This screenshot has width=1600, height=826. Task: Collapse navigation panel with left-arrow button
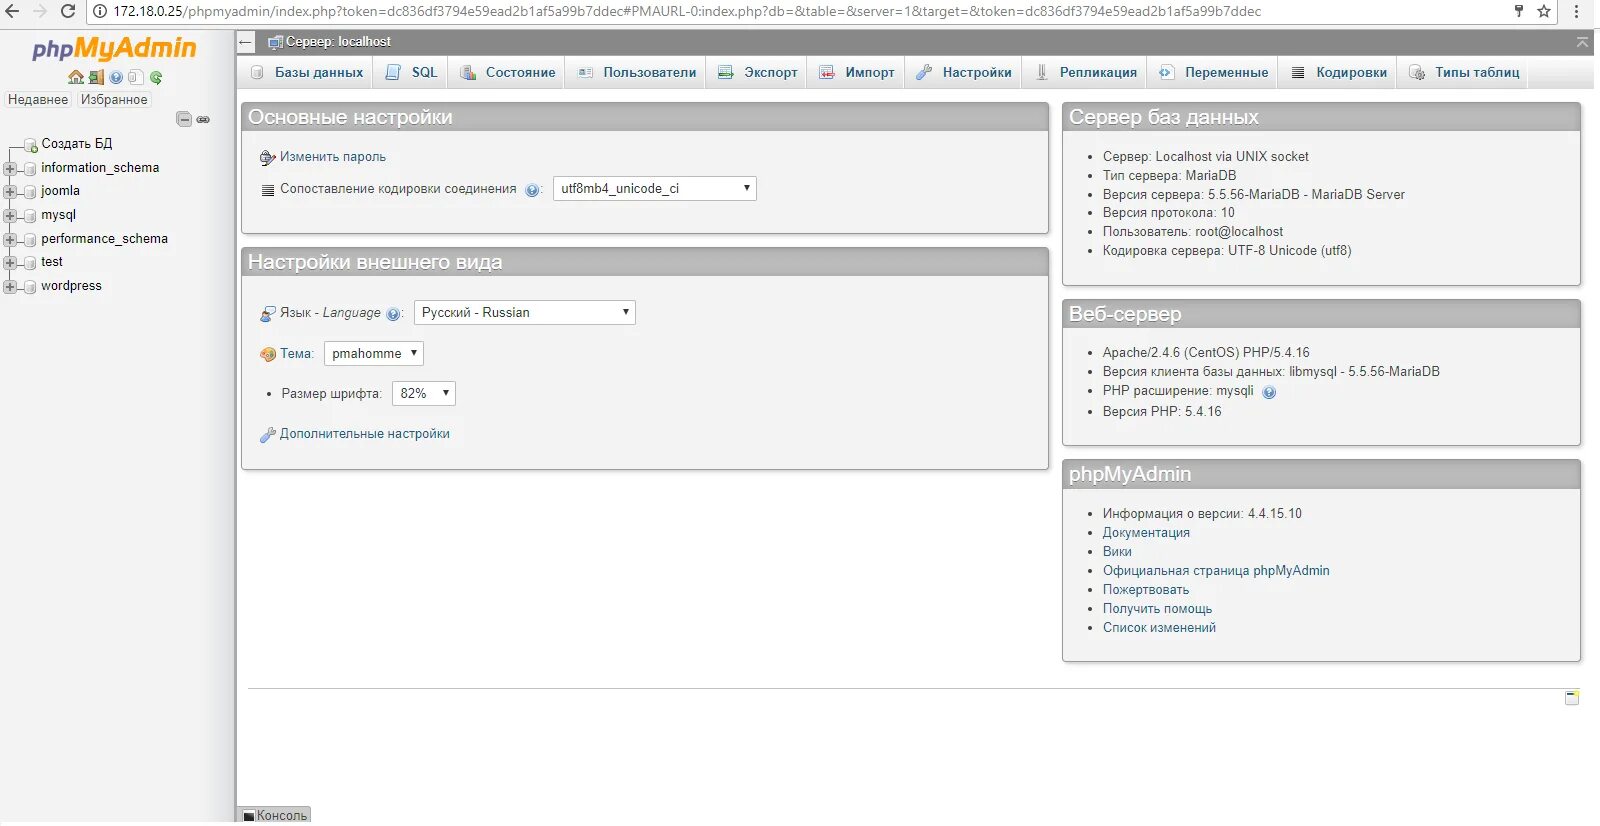[x=246, y=42]
